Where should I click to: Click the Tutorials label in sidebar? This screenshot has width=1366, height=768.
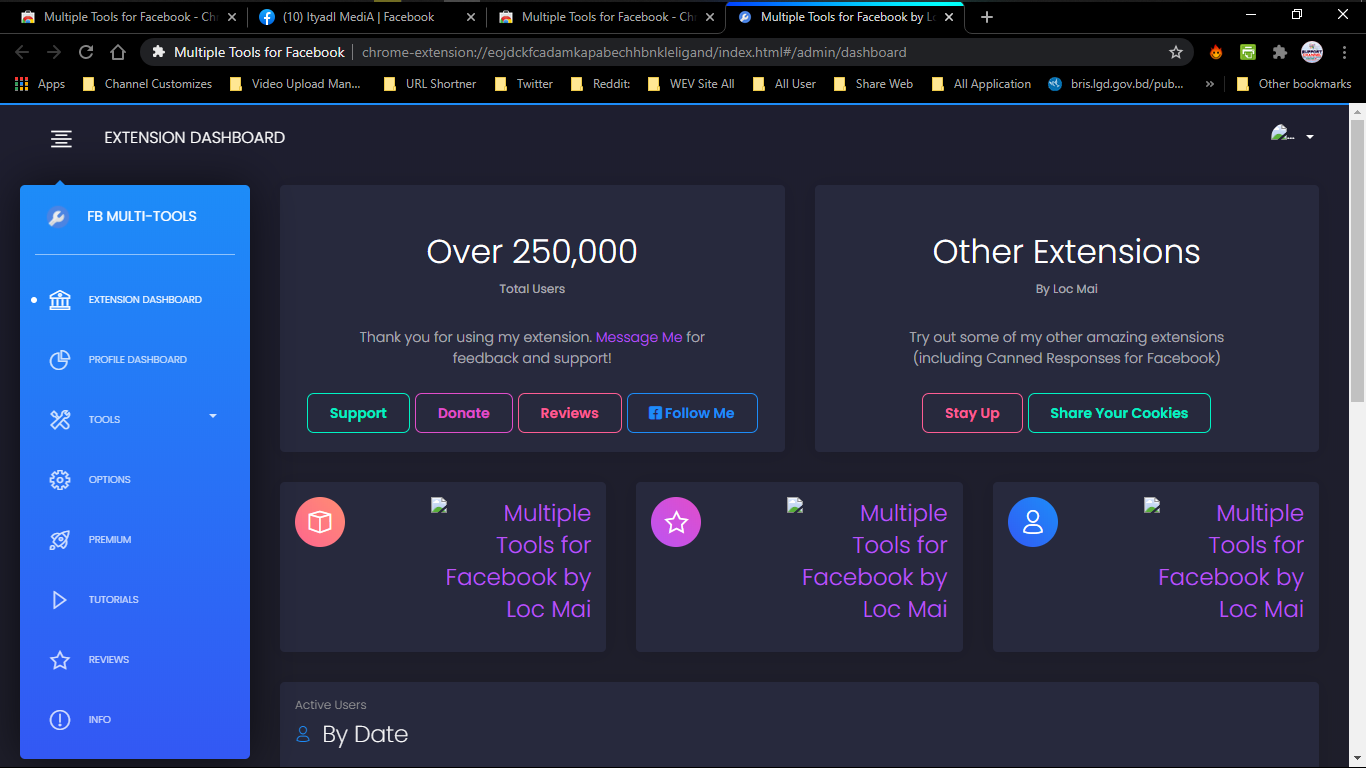click(x=113, y=600)
